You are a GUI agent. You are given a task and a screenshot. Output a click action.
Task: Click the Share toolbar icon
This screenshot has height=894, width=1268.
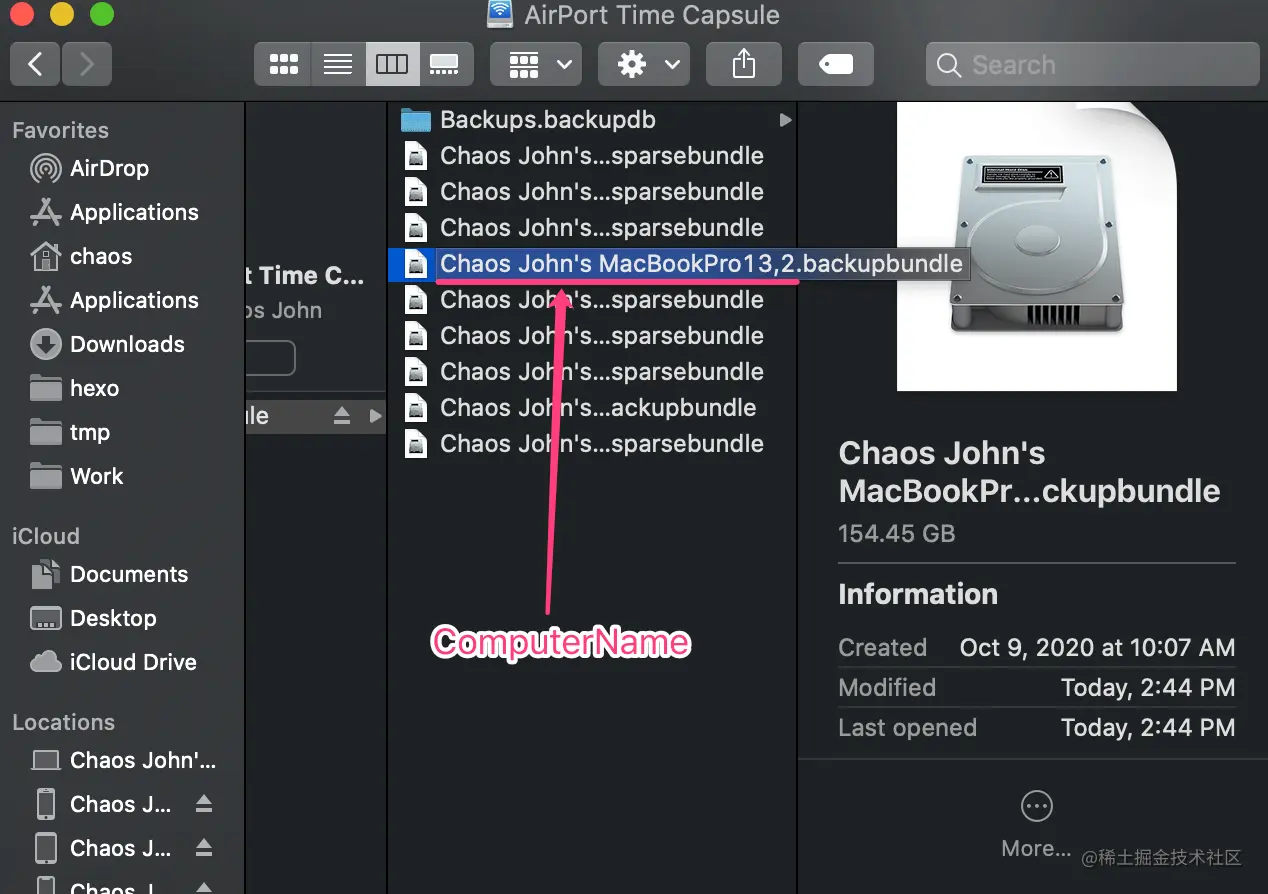(743, 65)
